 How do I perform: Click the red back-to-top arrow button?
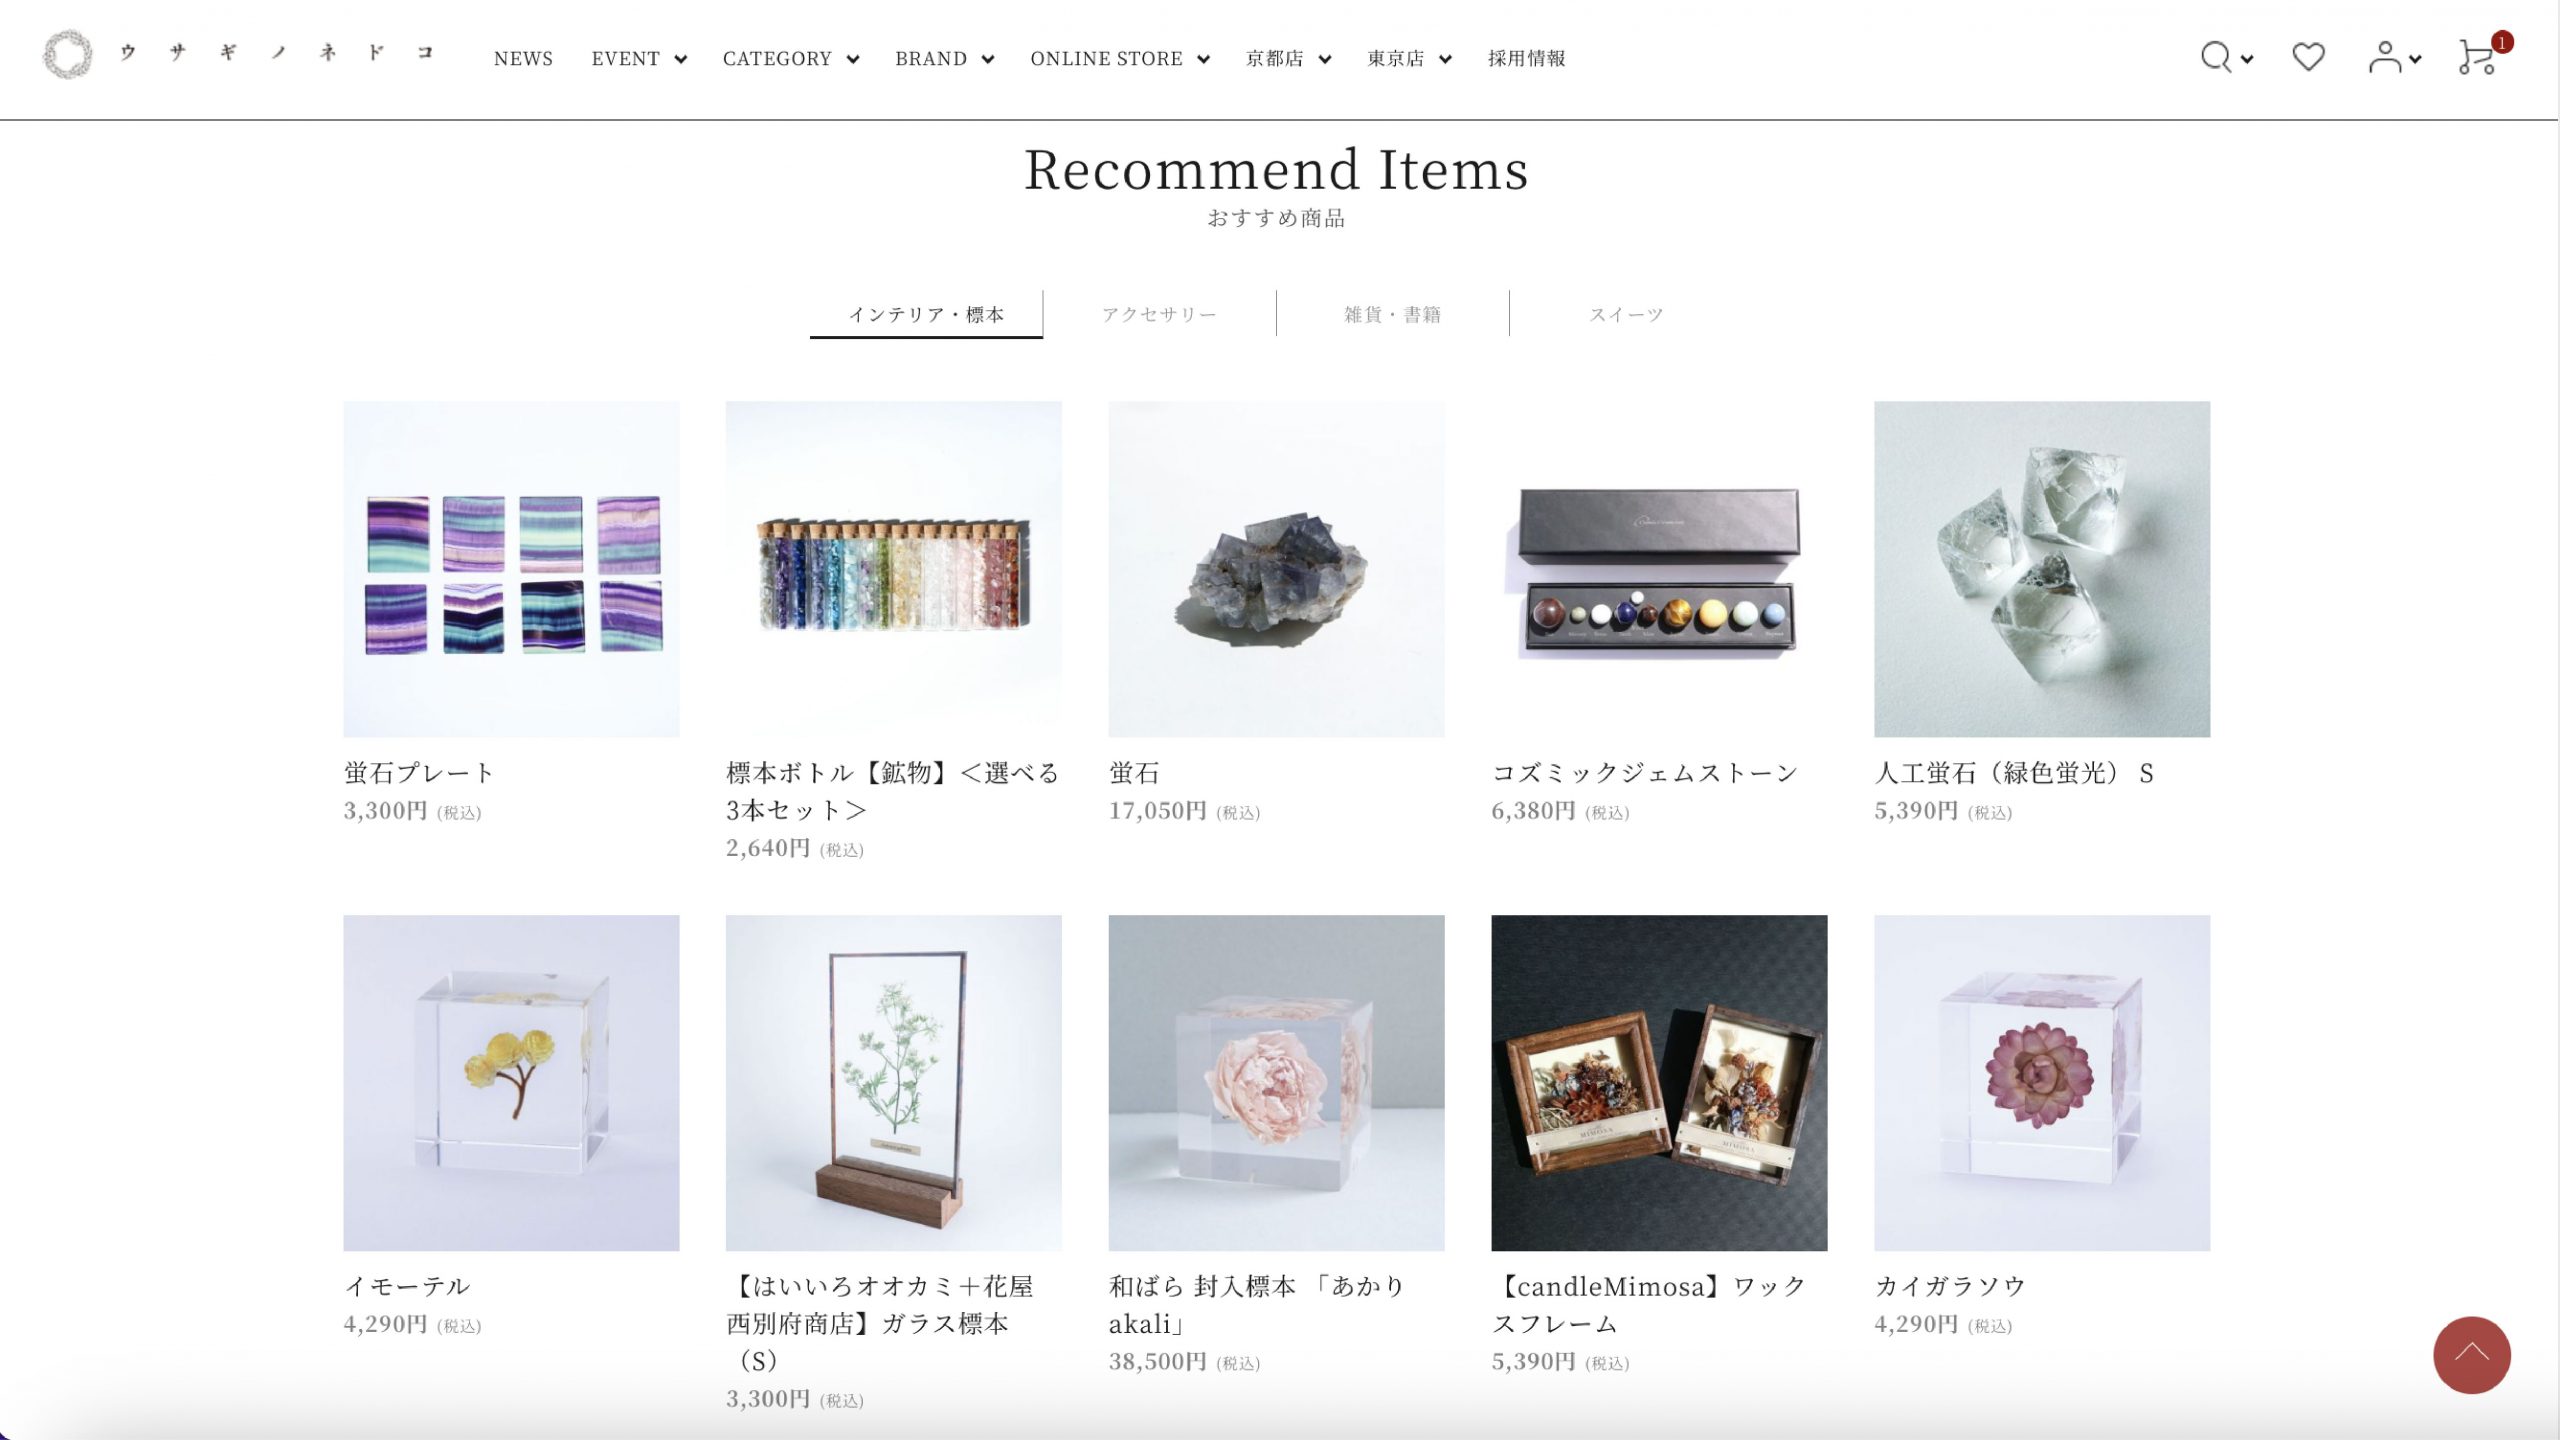tap(2471, 1354)
